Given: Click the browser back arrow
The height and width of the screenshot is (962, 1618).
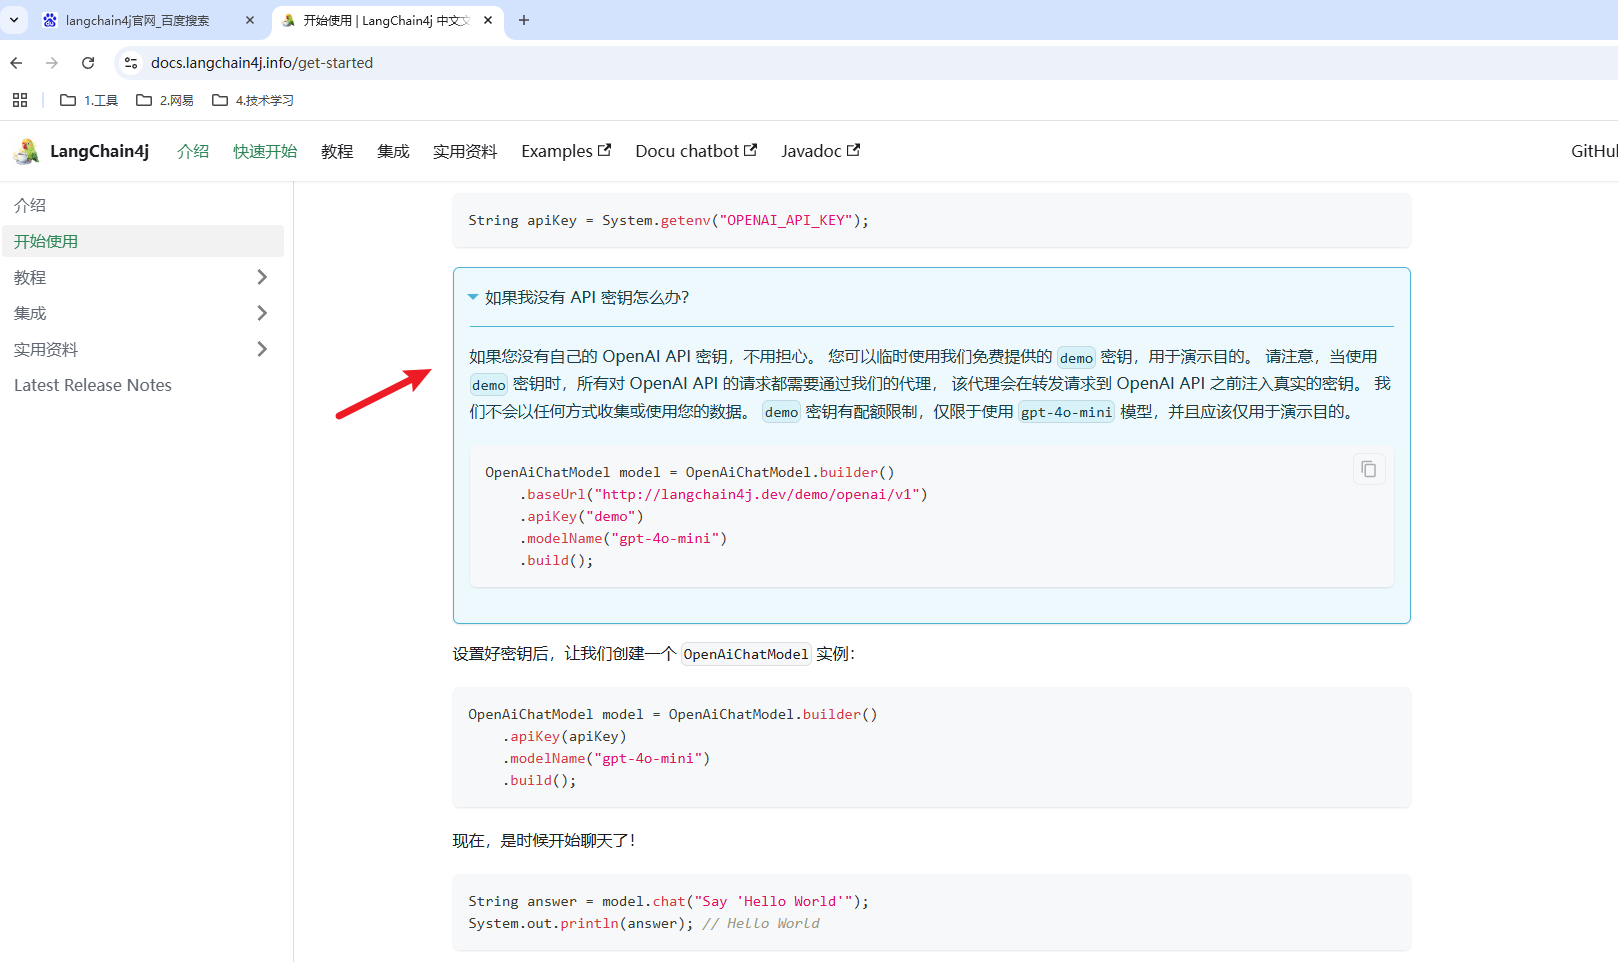Looking at the screenshot, I should click(16, 63).
